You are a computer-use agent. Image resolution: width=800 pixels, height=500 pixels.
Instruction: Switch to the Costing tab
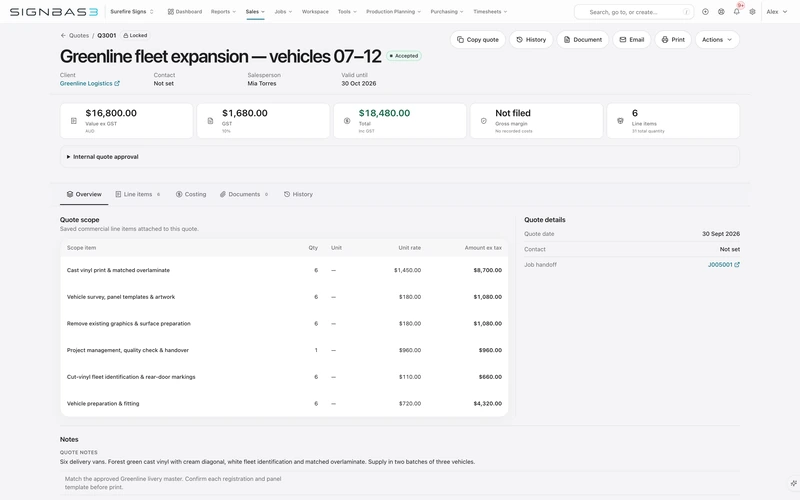pos(191,194)
